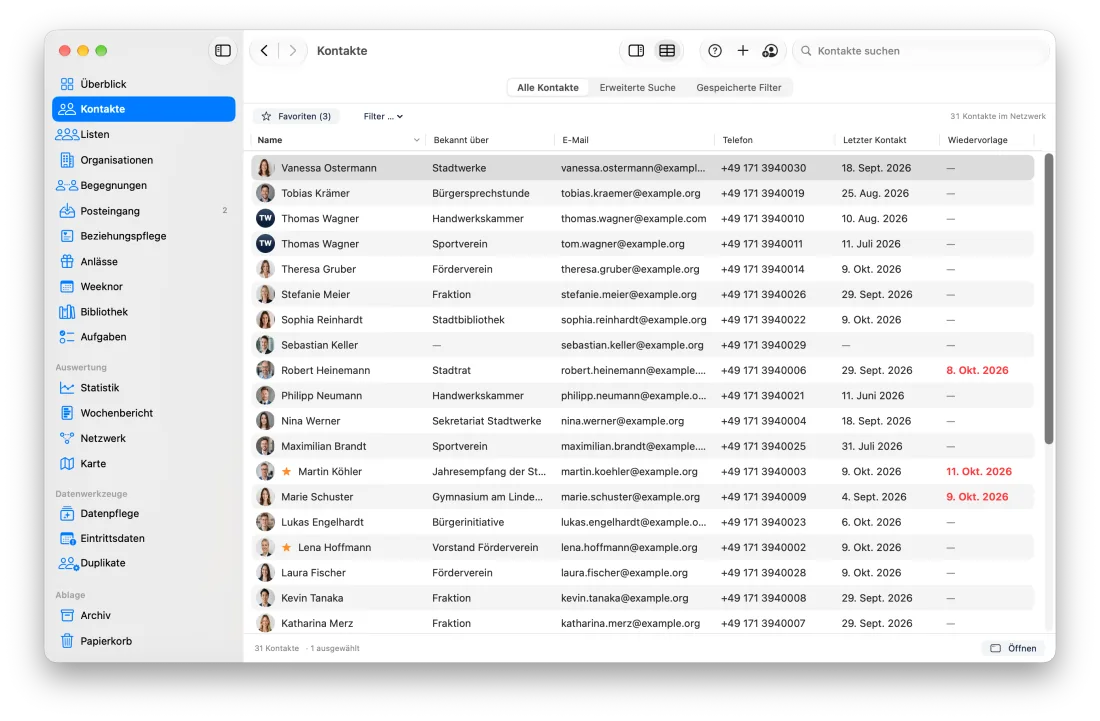This screenshot has width=1100, height=721.
Task: Open Beziehungspflege in the sidebar
Action: pyautogui.click(x=144, y=236)
